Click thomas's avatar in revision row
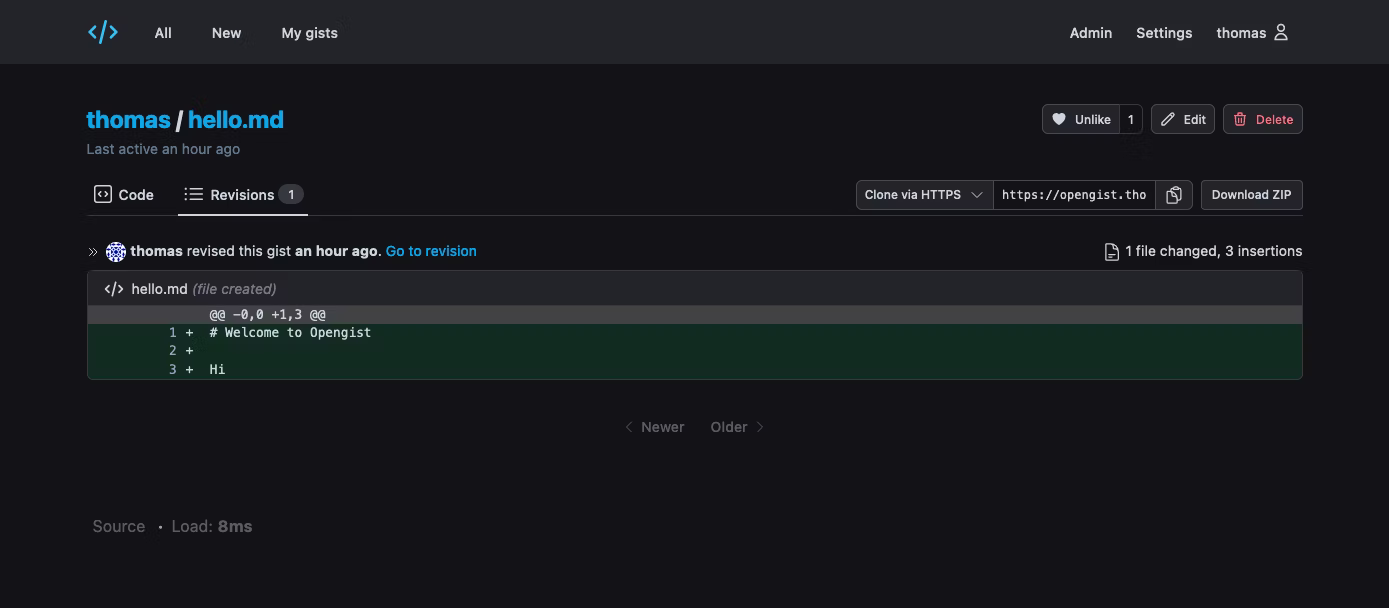Viewport: 1389px width, 608px height. pos(116,252)
